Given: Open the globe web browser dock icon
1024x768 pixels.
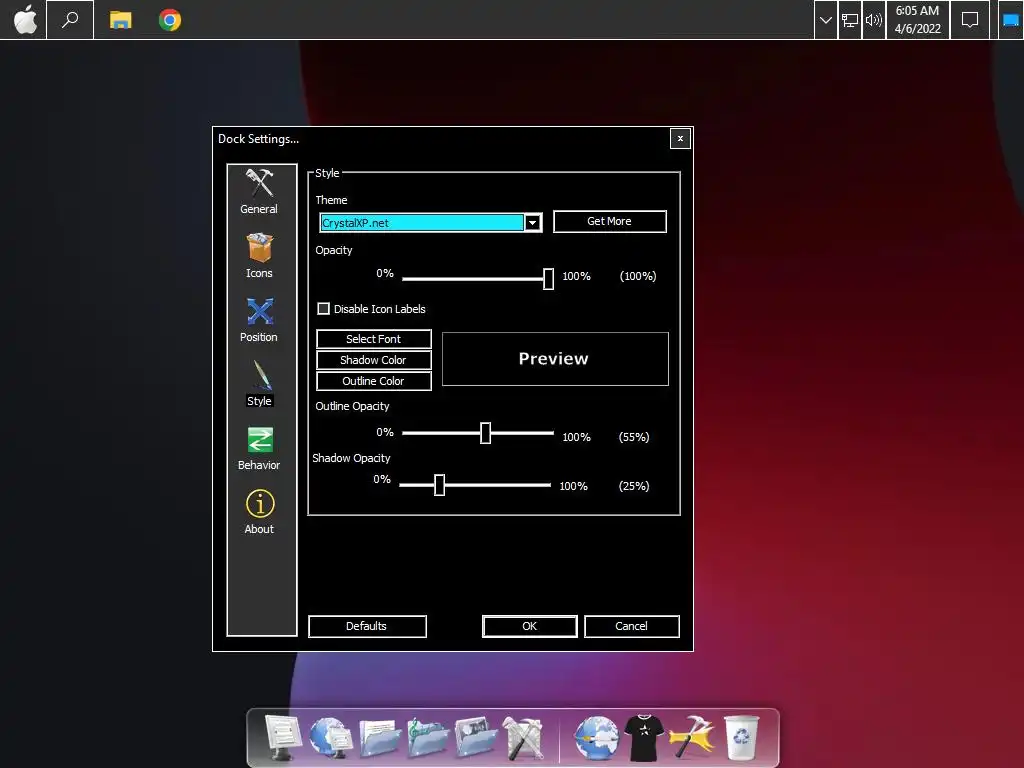Looking at the screenshot, I should [x=596, y=738].
